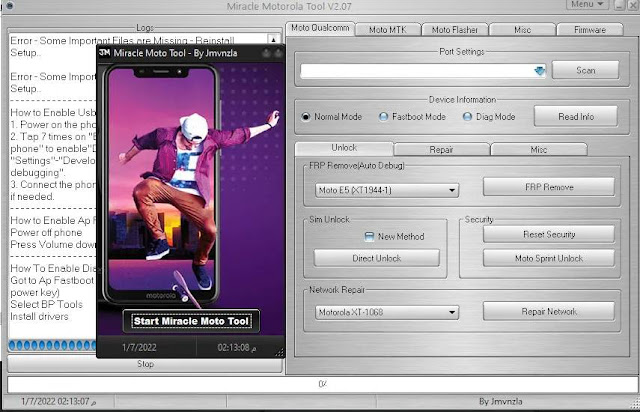Switch to the Moto Qualcomm tab
Screen dimensions: 640x412
click(x=320, y=28)
